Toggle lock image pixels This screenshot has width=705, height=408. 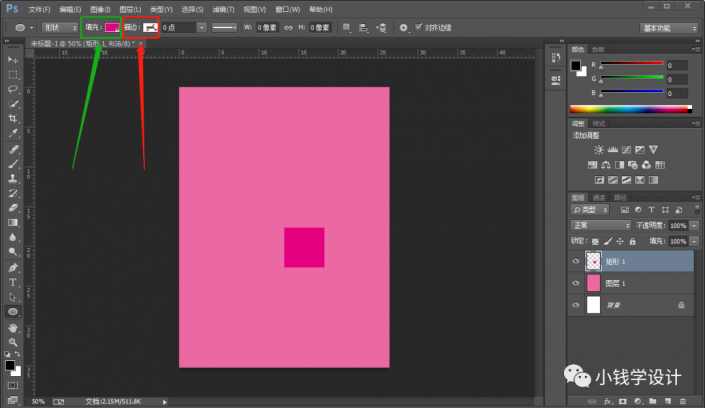[x=607, y=242]
